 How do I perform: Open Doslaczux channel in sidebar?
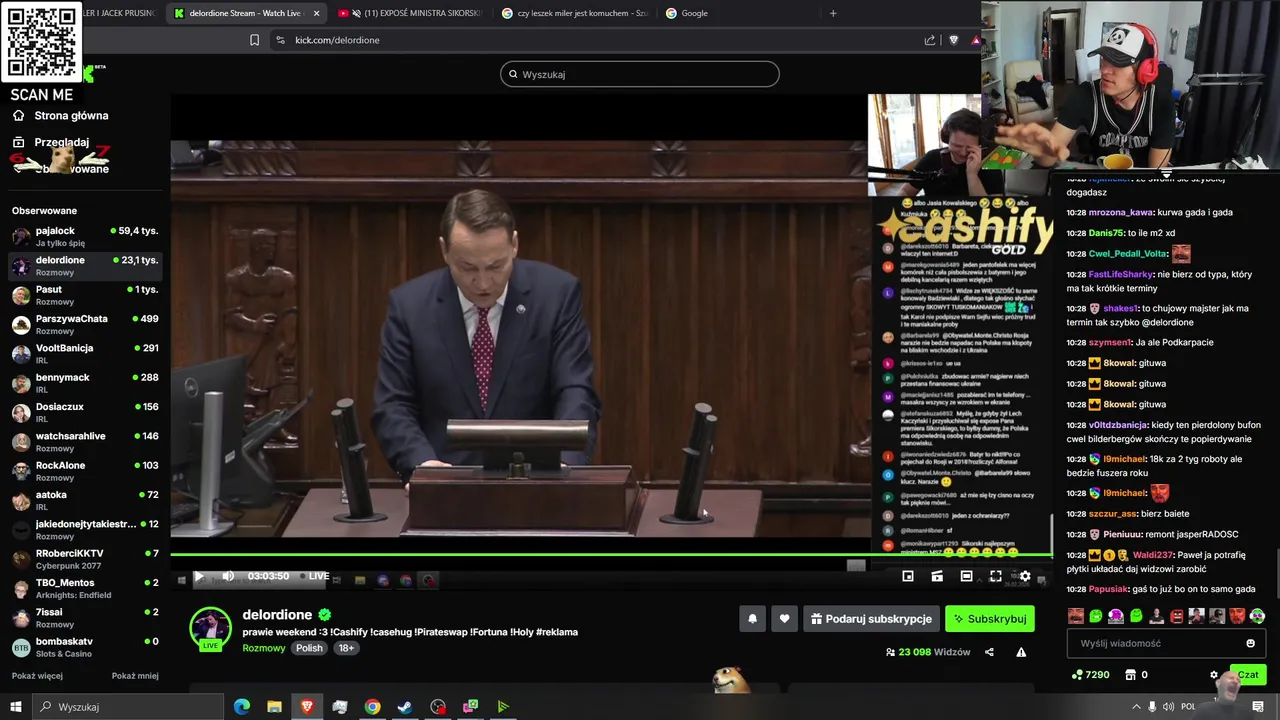coord(85,412)
